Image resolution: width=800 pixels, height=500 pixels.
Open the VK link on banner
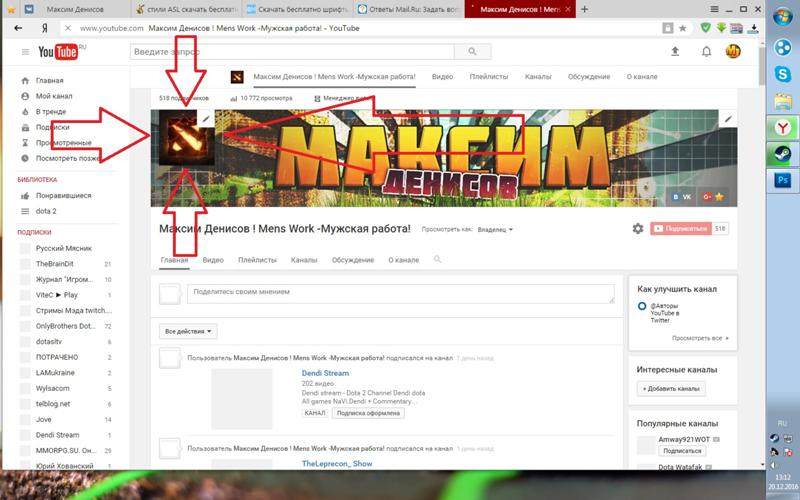[682, 196]
